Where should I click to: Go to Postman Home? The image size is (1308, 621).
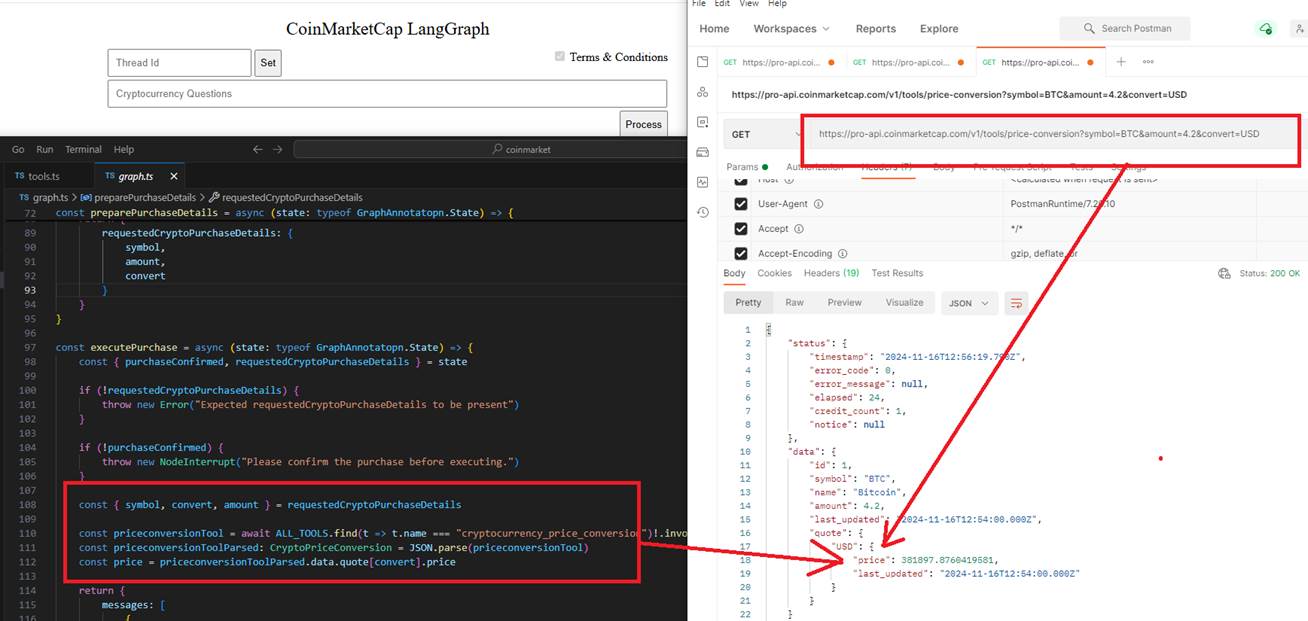pyautogui.click(x=714, y=29)
